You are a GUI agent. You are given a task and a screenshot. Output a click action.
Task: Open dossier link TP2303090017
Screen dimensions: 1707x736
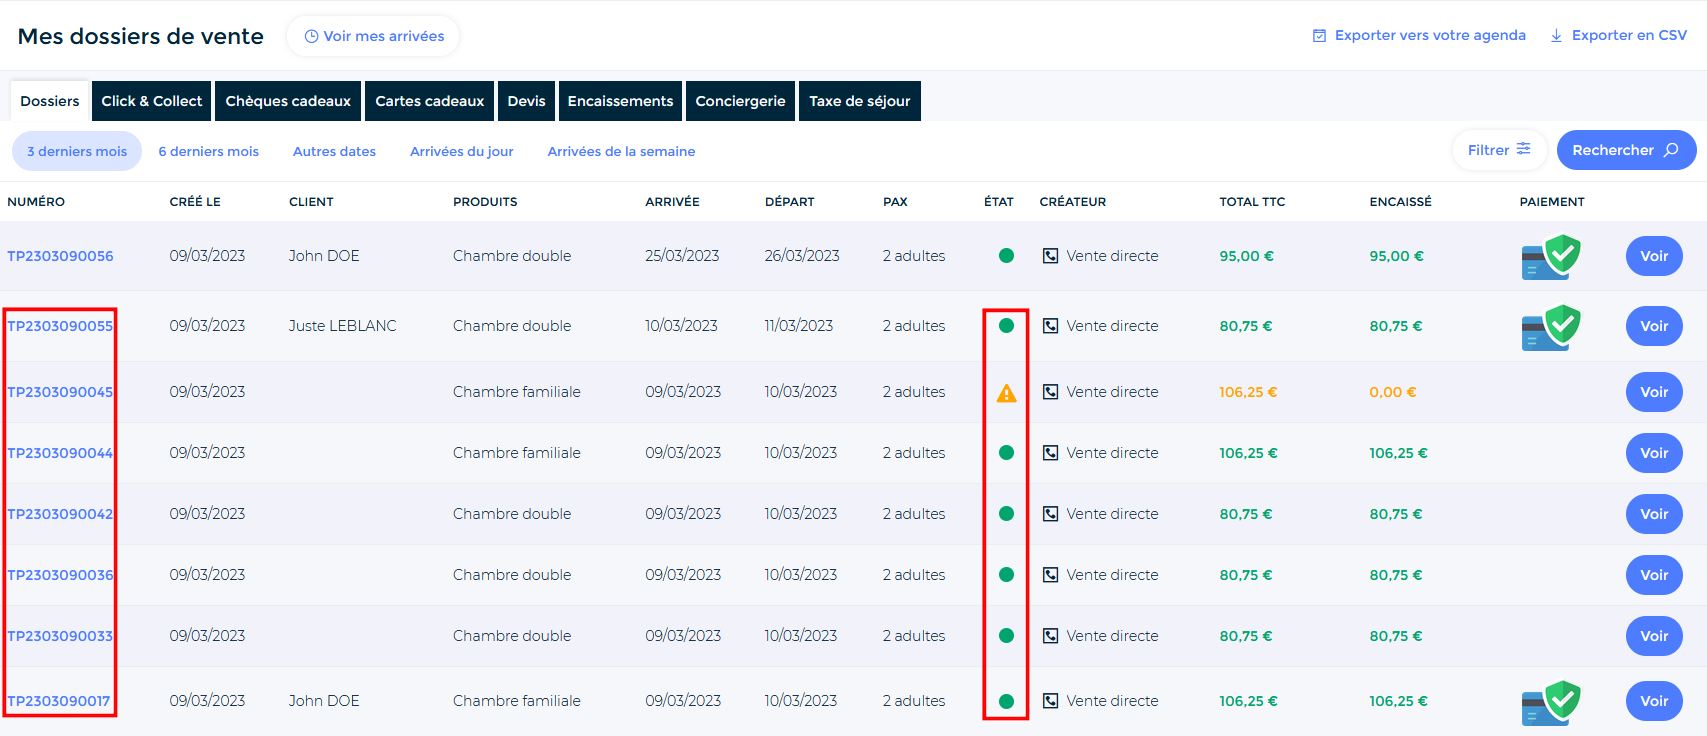click(59, 701)
